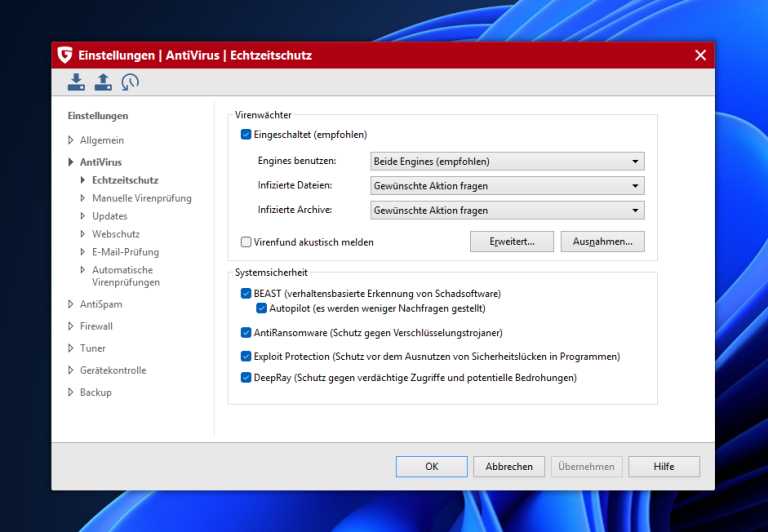
Task: Close the Einstellungen dialog with the X
Action: pos(700,55)
